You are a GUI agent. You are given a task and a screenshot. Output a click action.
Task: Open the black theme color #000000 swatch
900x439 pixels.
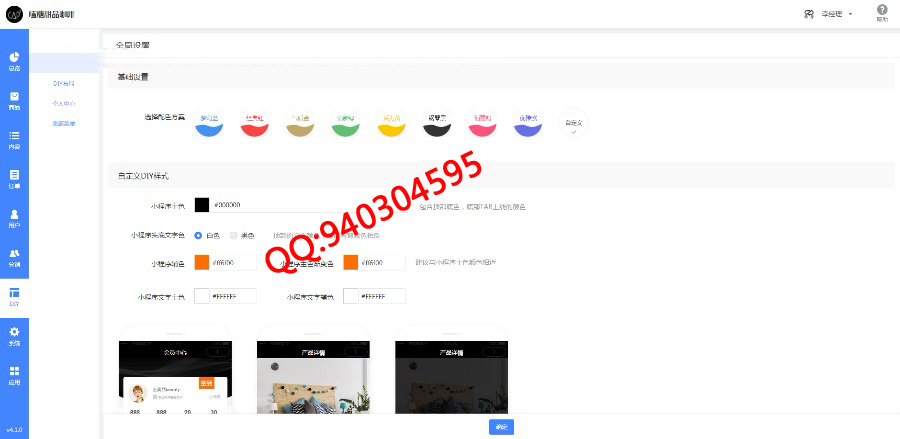[x=201, y=205]
